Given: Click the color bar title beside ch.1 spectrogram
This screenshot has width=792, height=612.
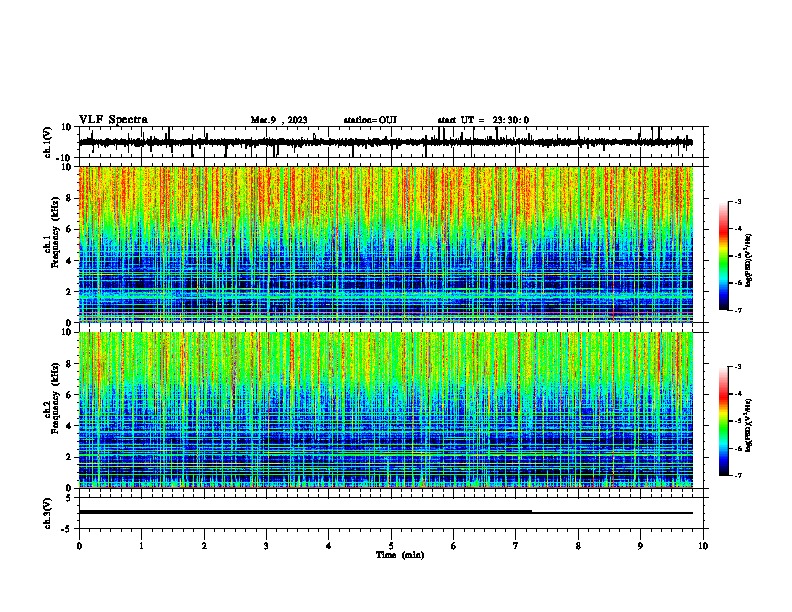Looking at the screenshot, I should 748,260.
